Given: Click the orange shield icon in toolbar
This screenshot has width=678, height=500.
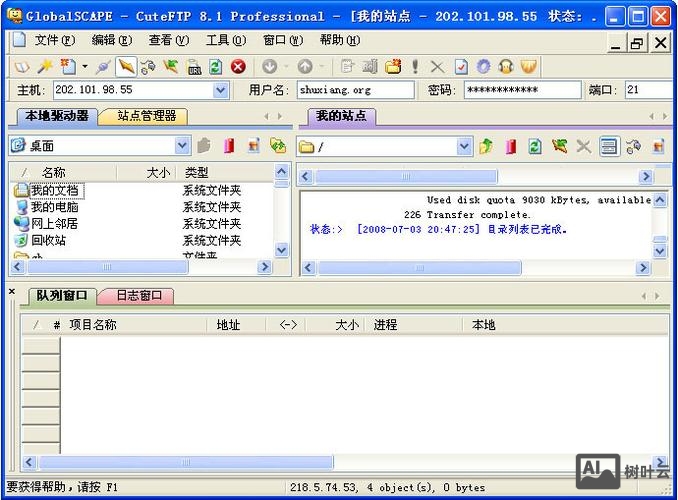Looking at the screenshot, I should pyautogui.click(x=528, y=67).
